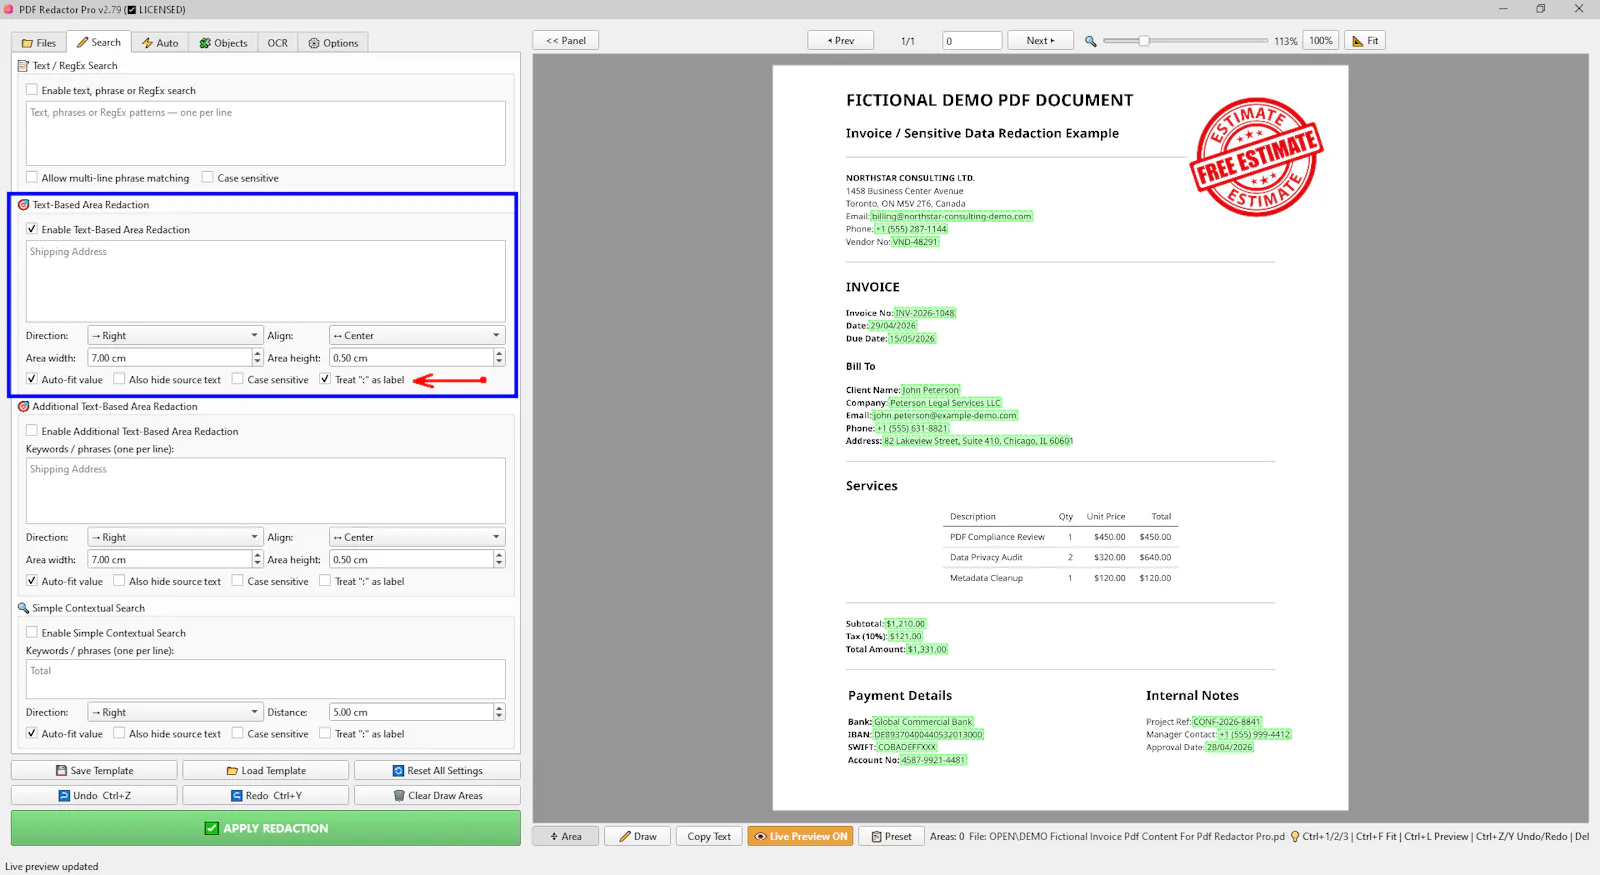The height and width of the screenshot is (875, 1600).
Task: Select the Draw tool
Action: pyautogui.click(x=637, y=836)
